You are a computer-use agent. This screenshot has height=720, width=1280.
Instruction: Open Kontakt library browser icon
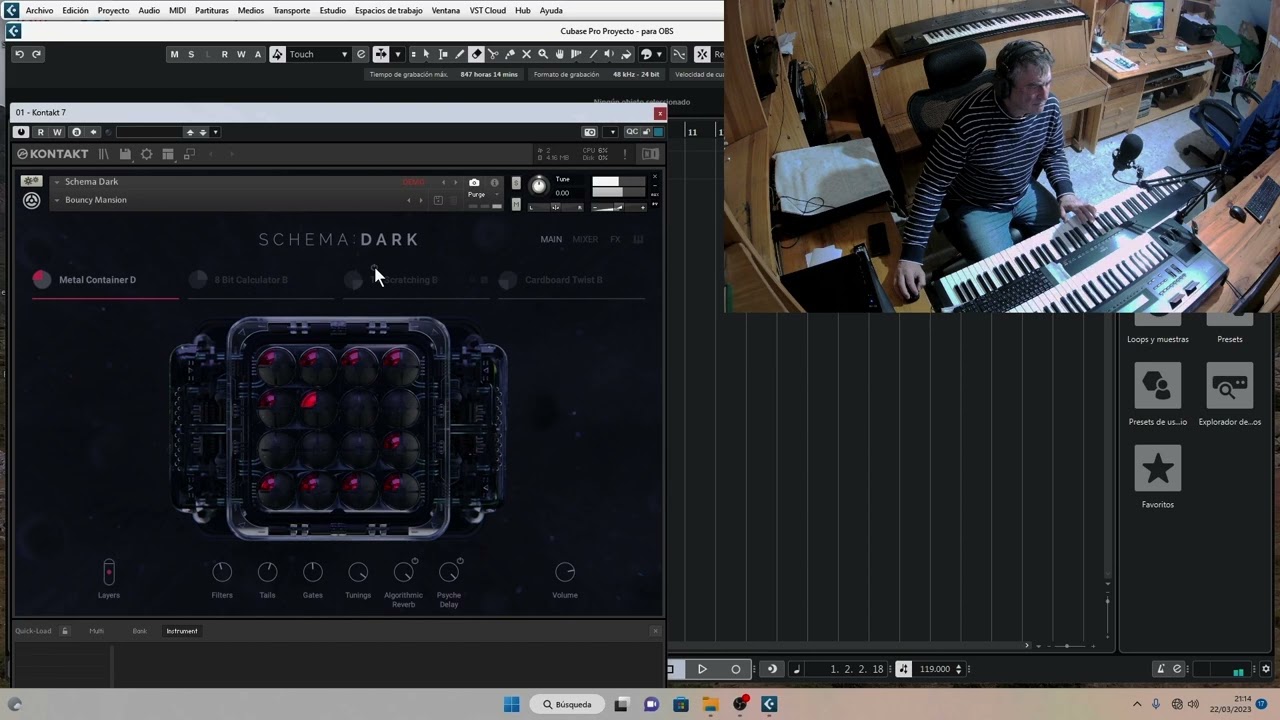pos(103,154)
